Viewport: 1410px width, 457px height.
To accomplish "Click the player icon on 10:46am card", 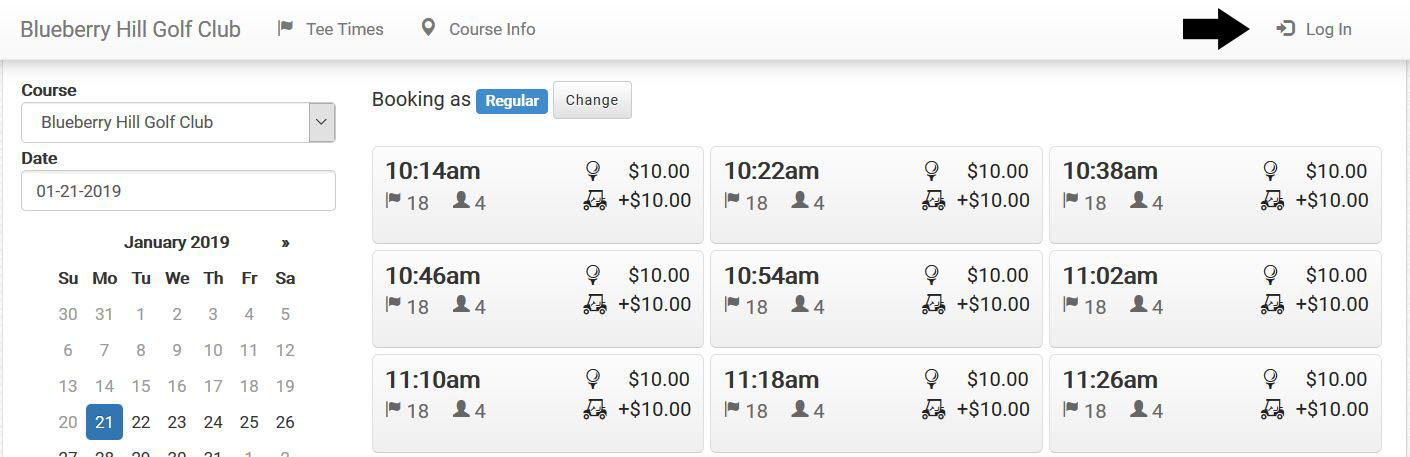I will click(461, 304).
